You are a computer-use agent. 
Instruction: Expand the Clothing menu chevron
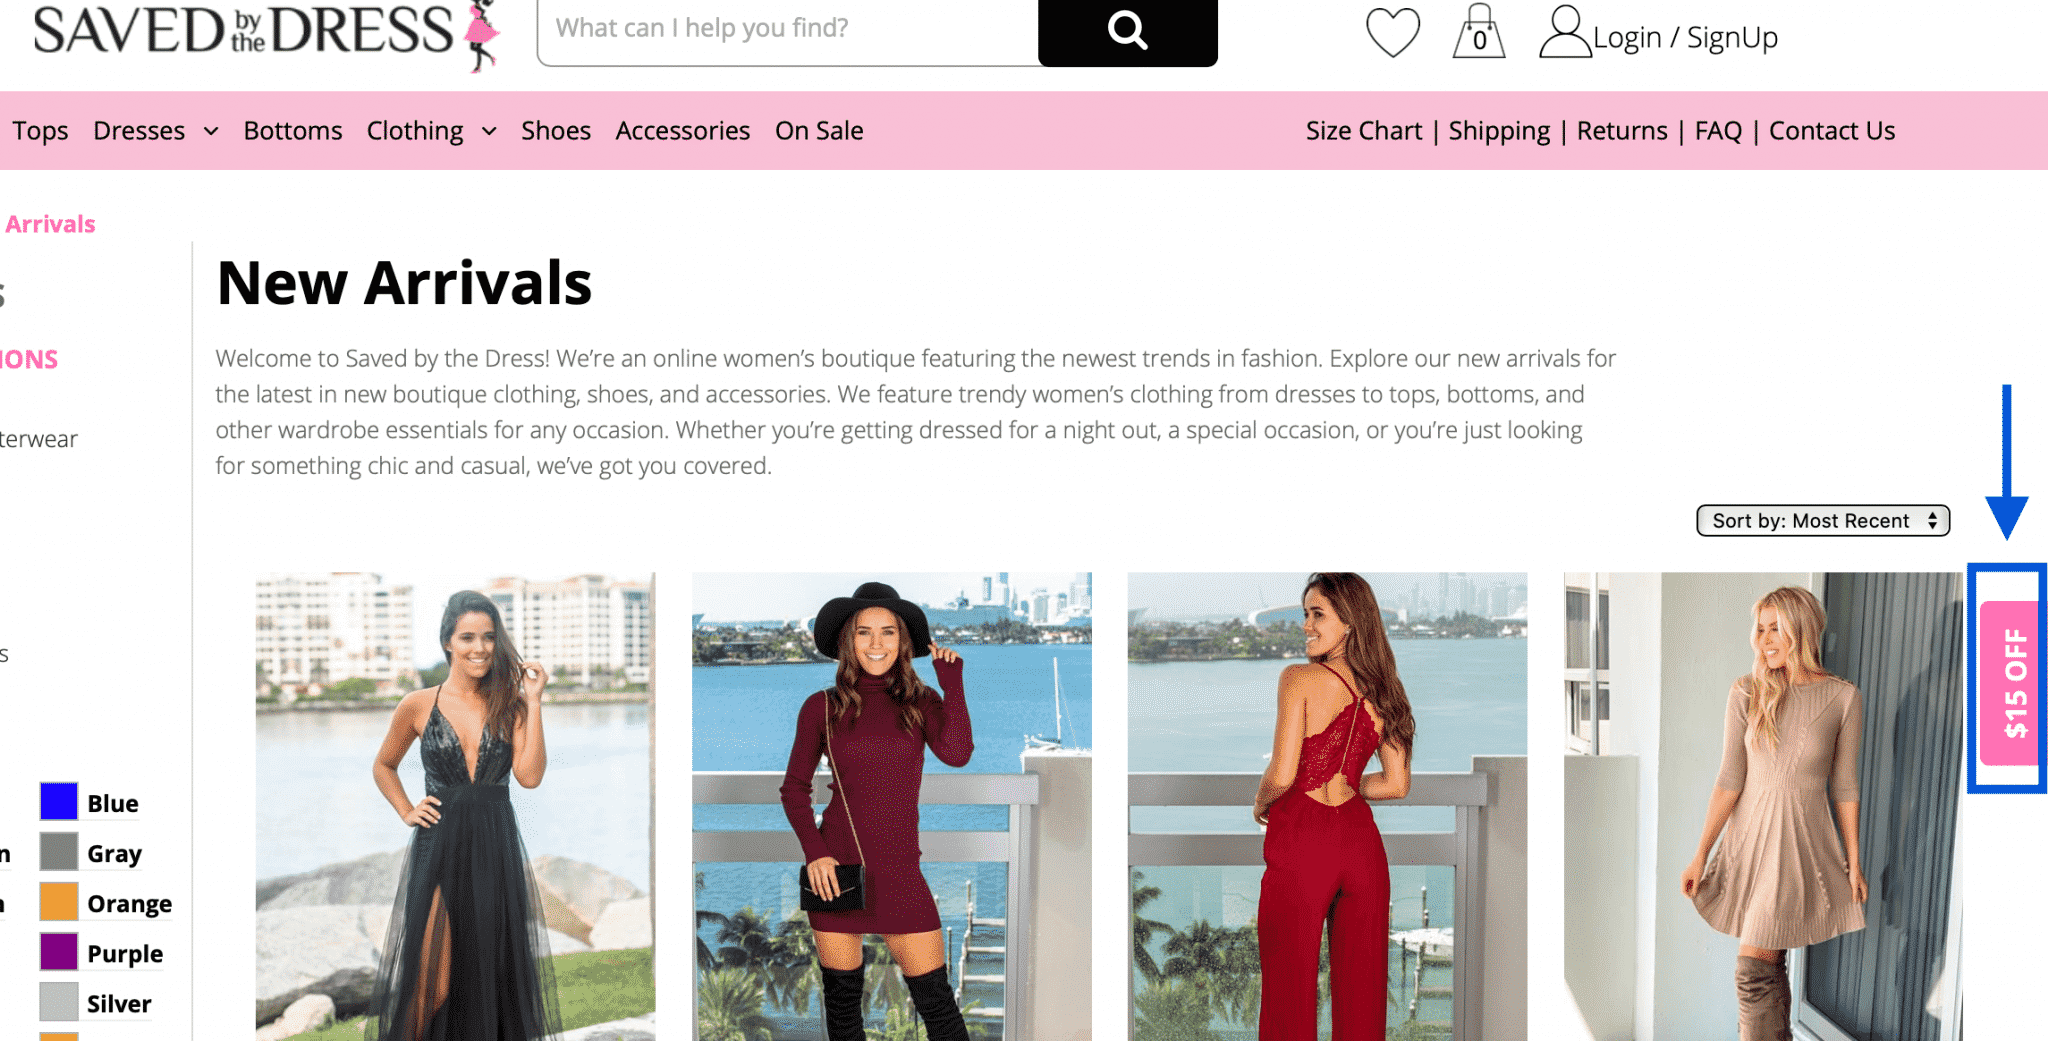tap(489, 131)
